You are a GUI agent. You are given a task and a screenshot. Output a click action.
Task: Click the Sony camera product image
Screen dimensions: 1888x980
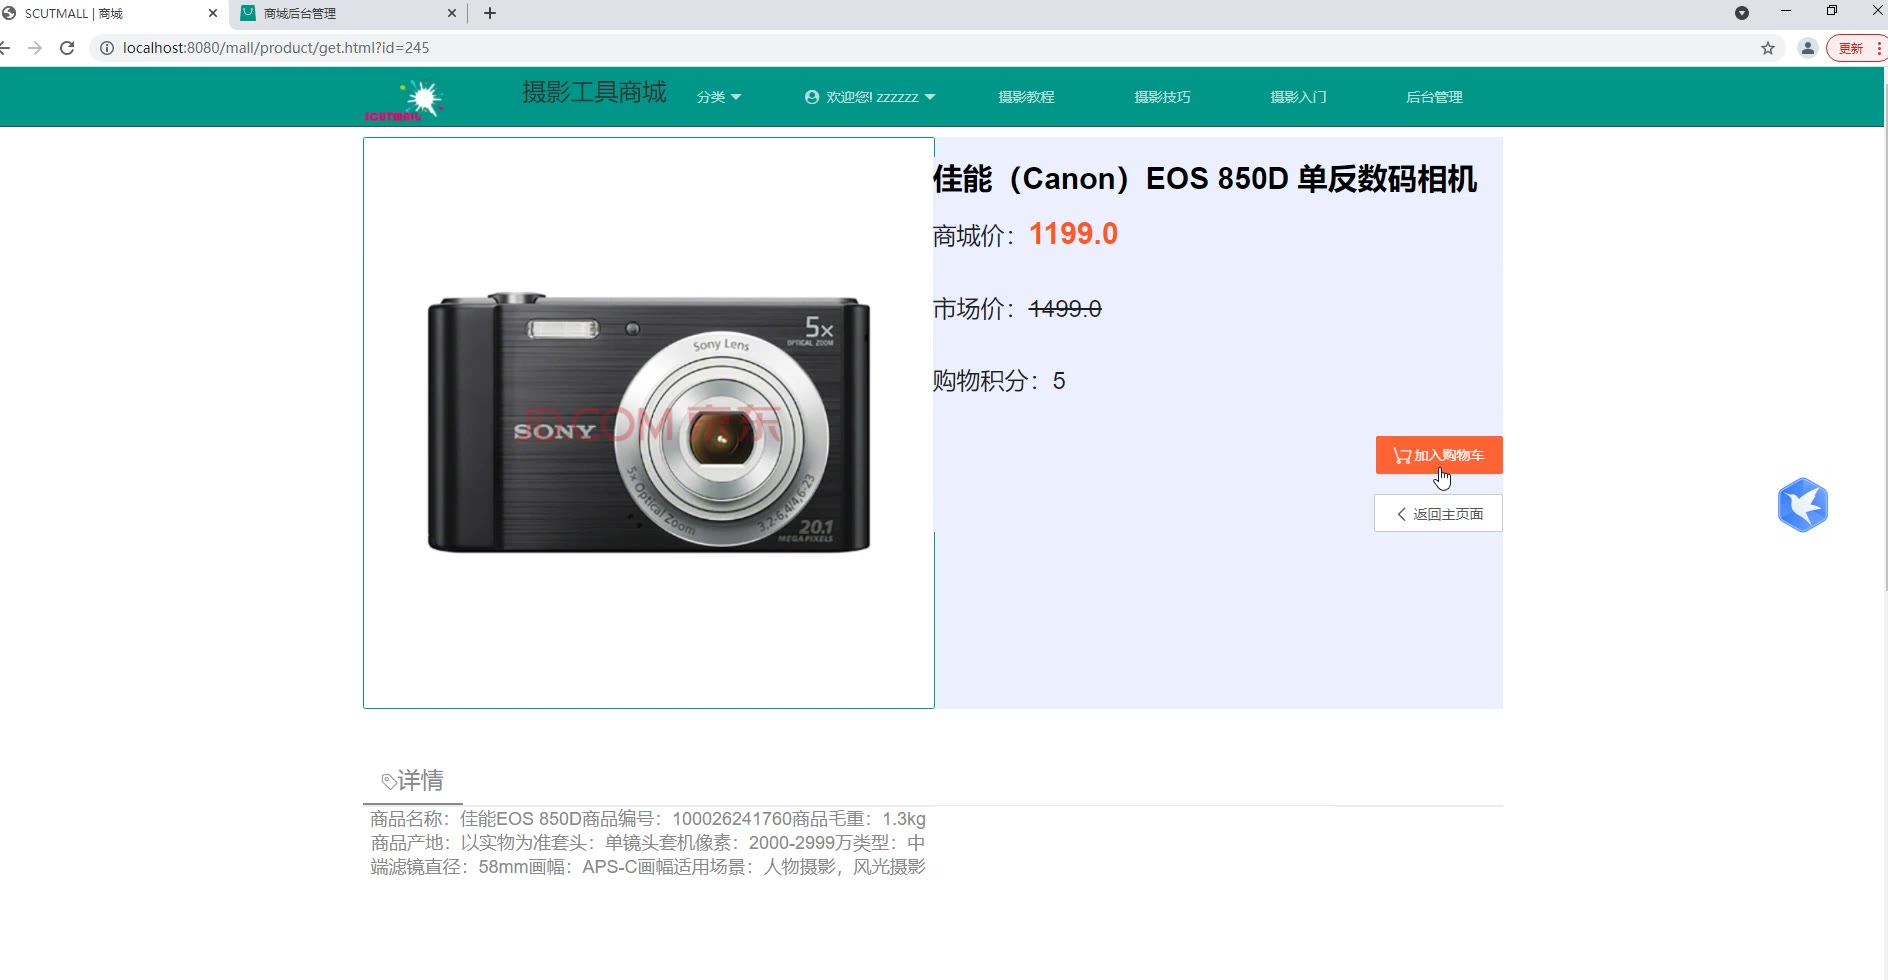coord(649,423)
